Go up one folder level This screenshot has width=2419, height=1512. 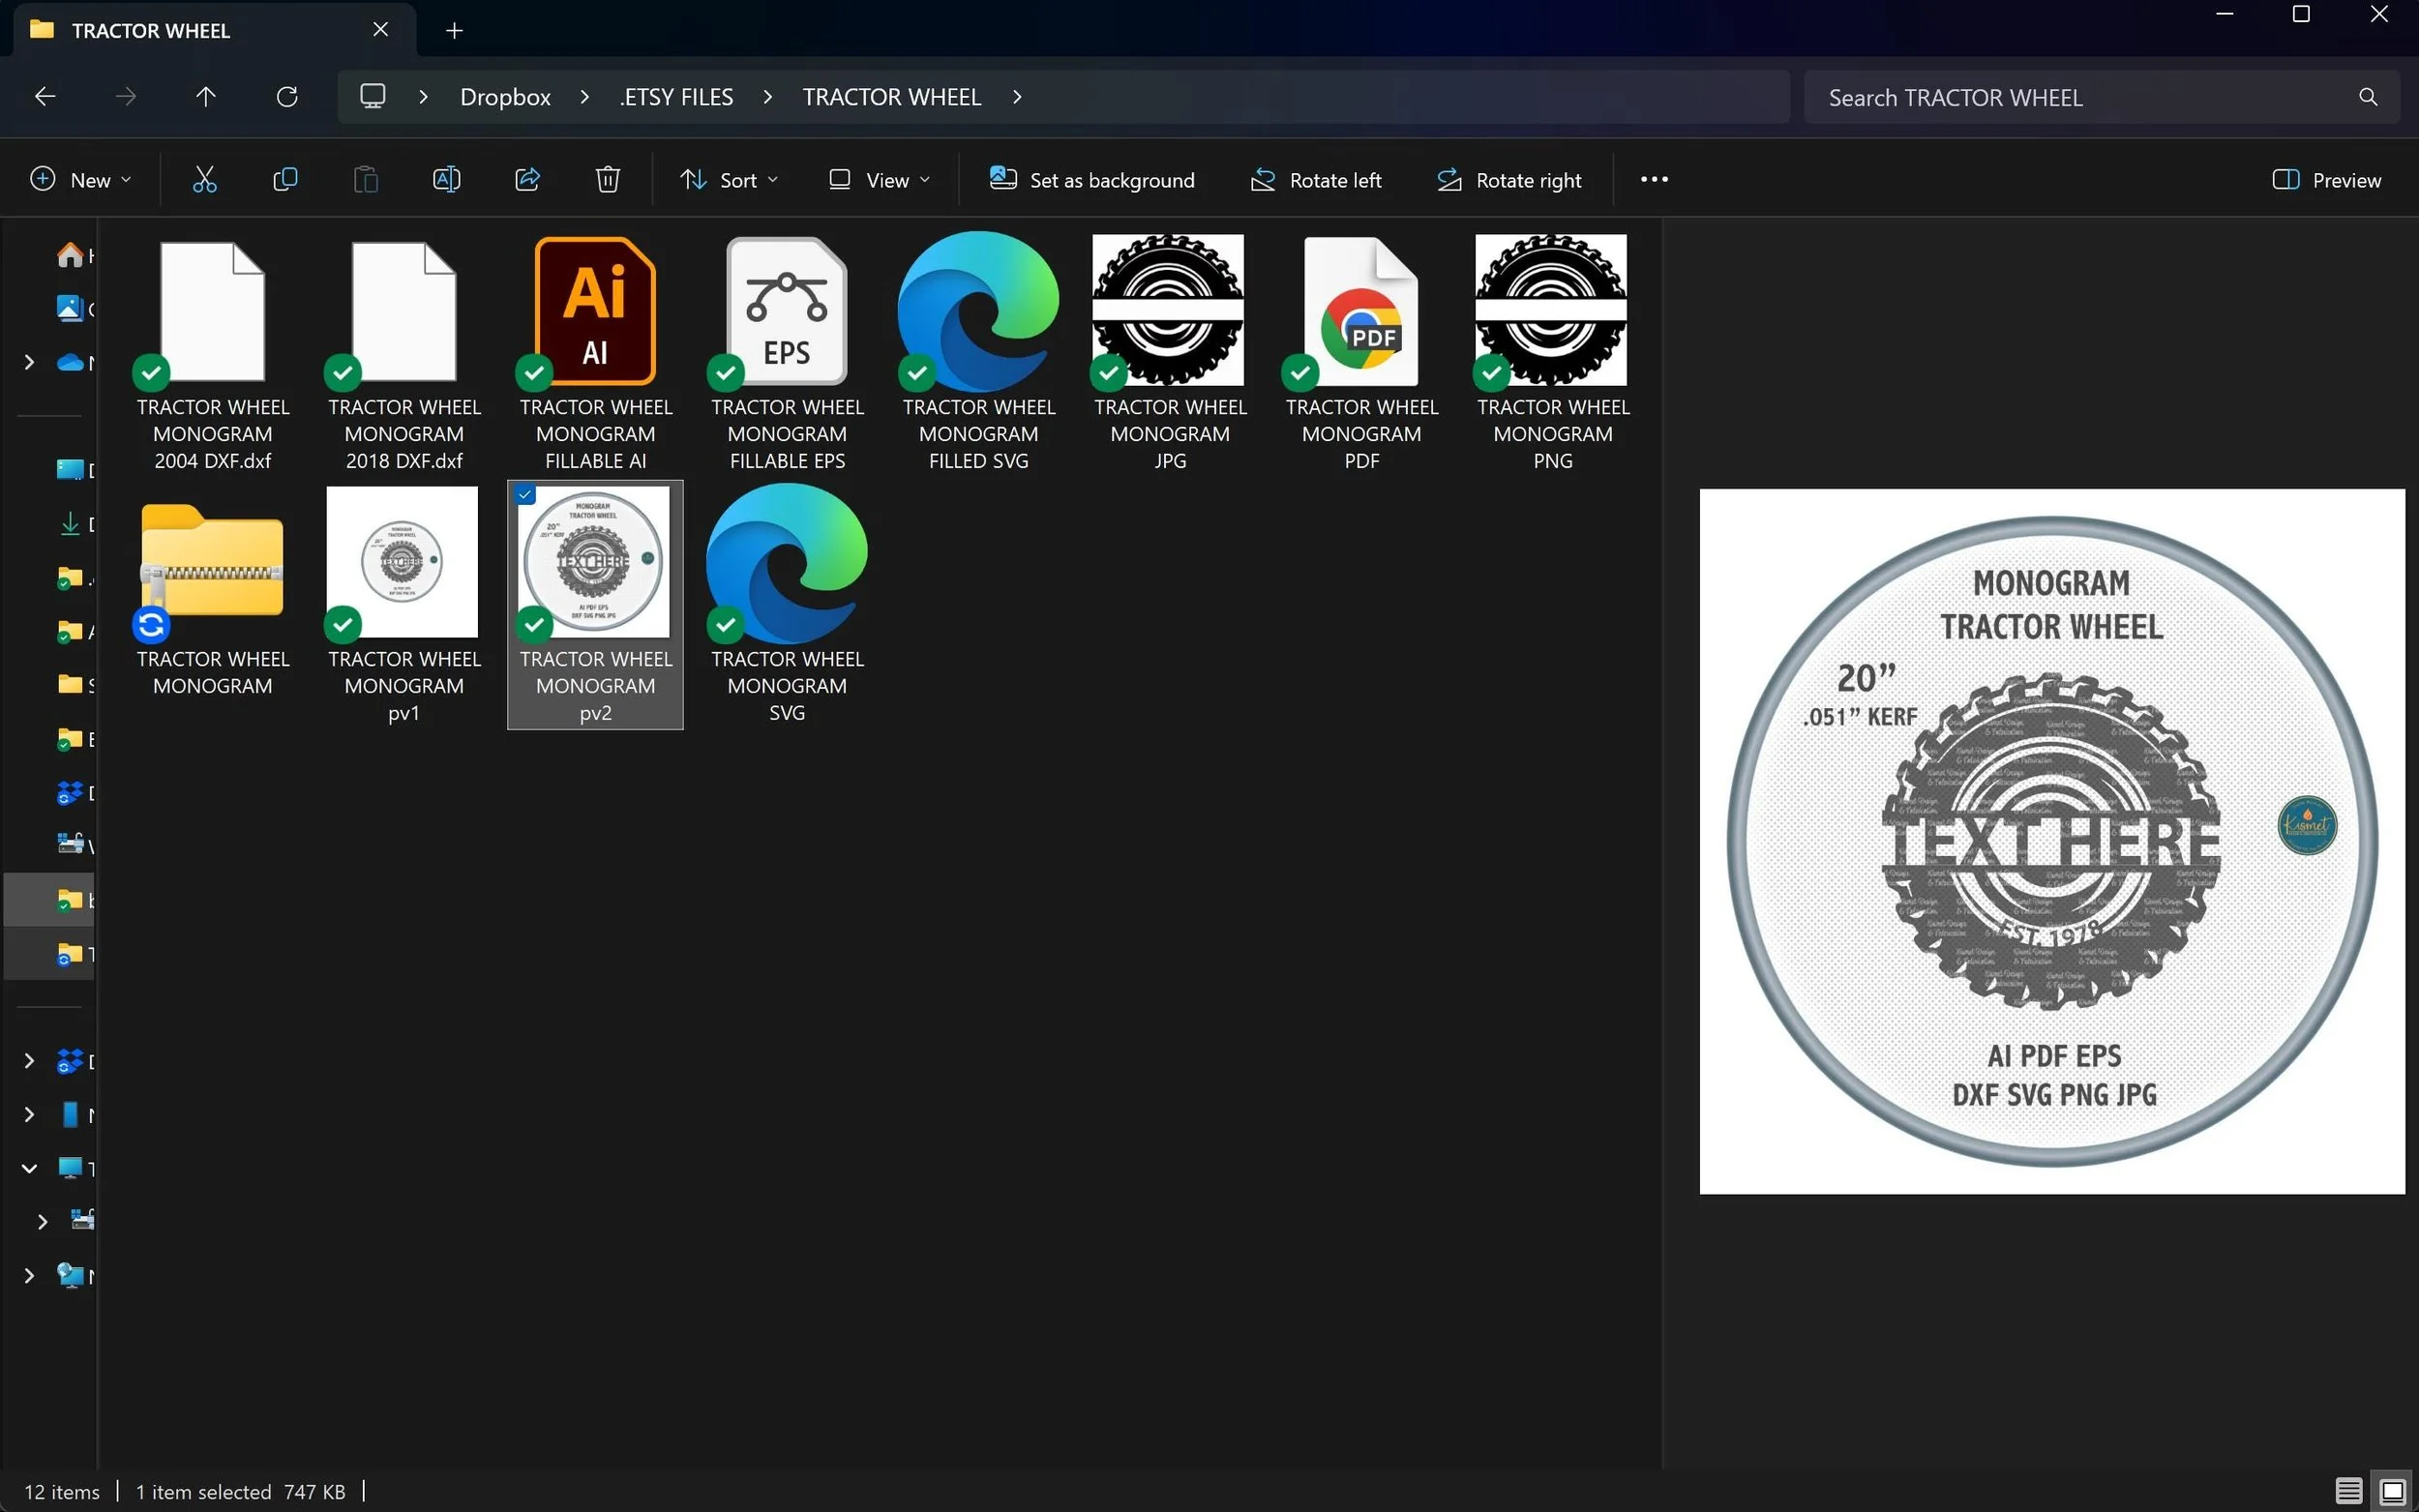(x=206, y=97)
